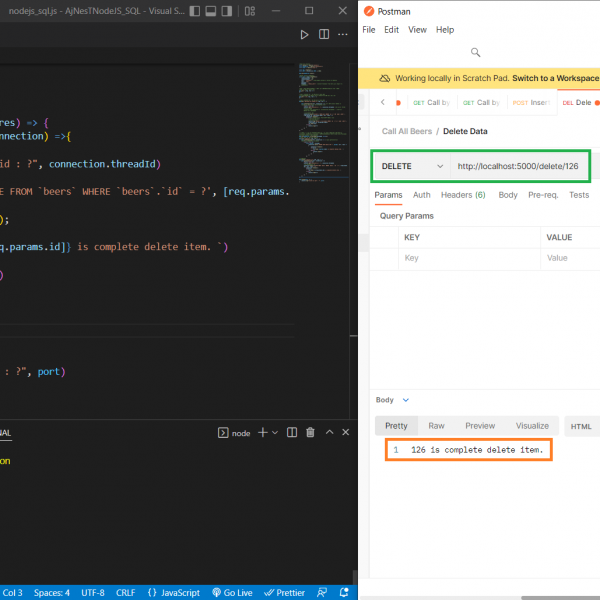Click the Postman search magnifier icon
Image resolution: width=600 pixels, height=600 pixels.
click(x=476, y=53)
